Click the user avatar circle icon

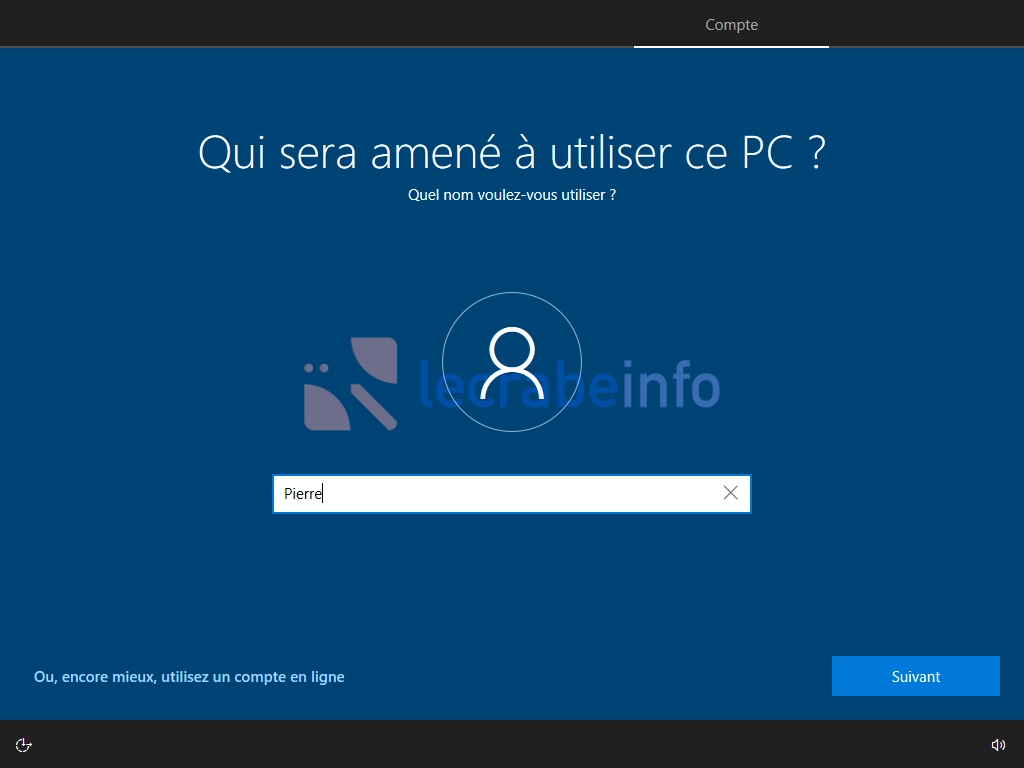coord(512,362)
